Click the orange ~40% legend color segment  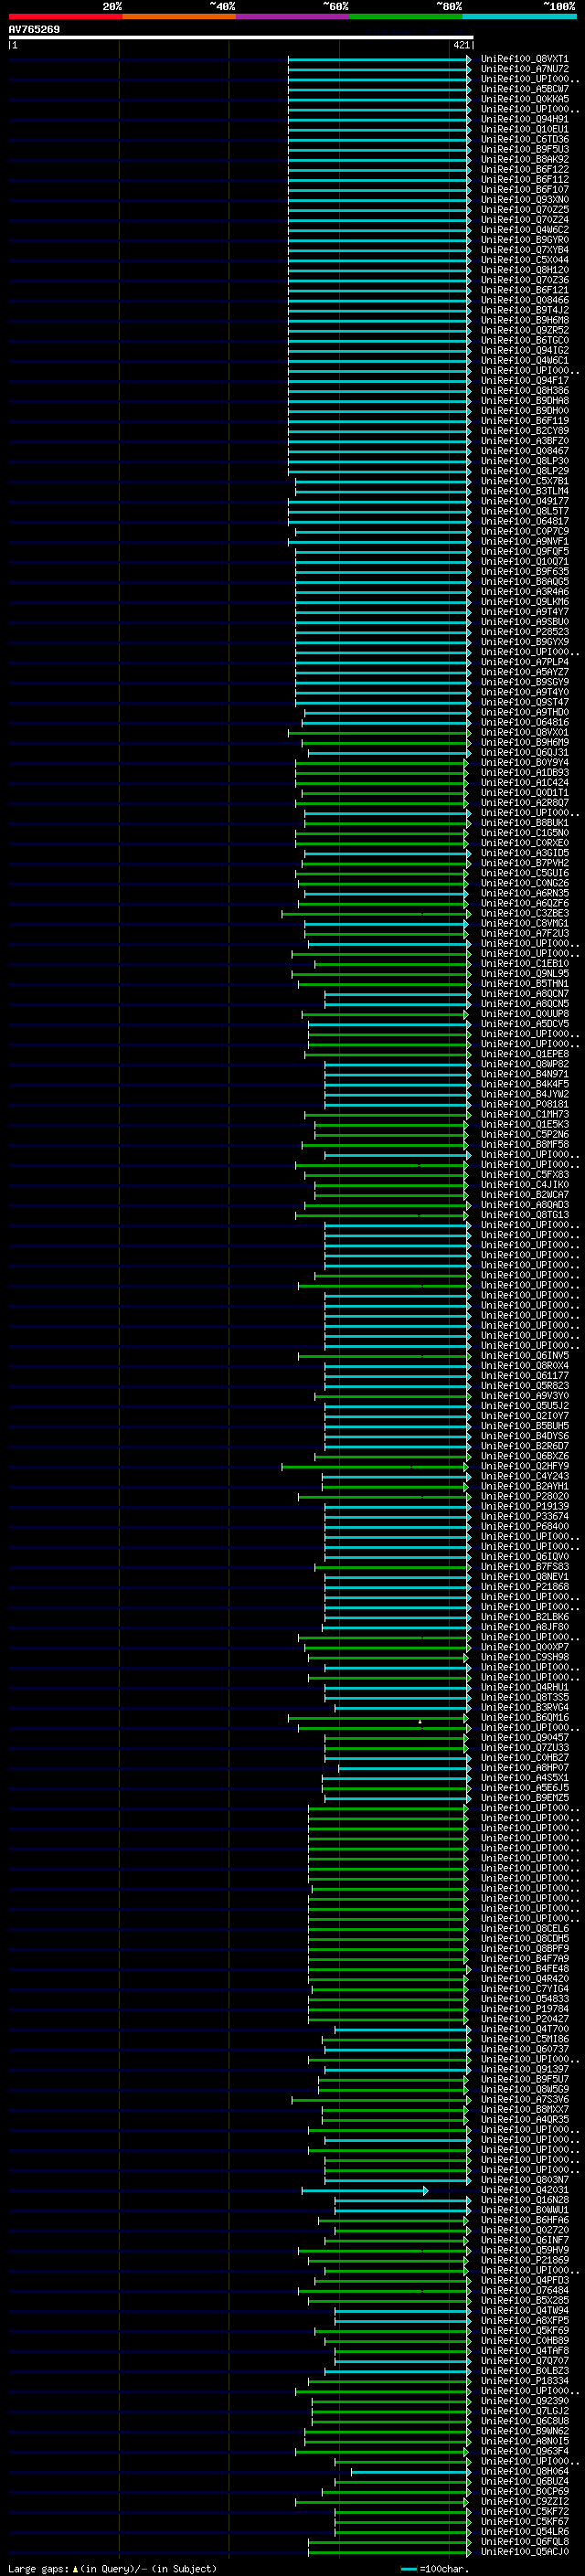pos(179,16)
